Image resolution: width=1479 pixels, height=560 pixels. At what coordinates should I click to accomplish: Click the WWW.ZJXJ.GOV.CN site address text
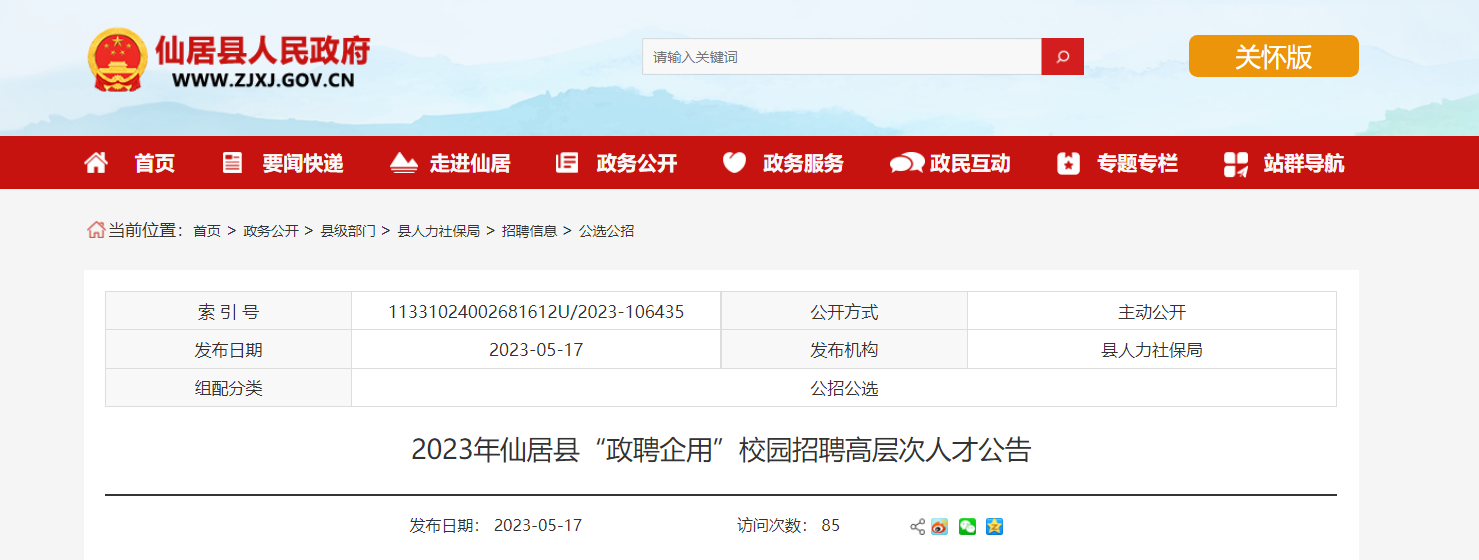coord(263,82)
